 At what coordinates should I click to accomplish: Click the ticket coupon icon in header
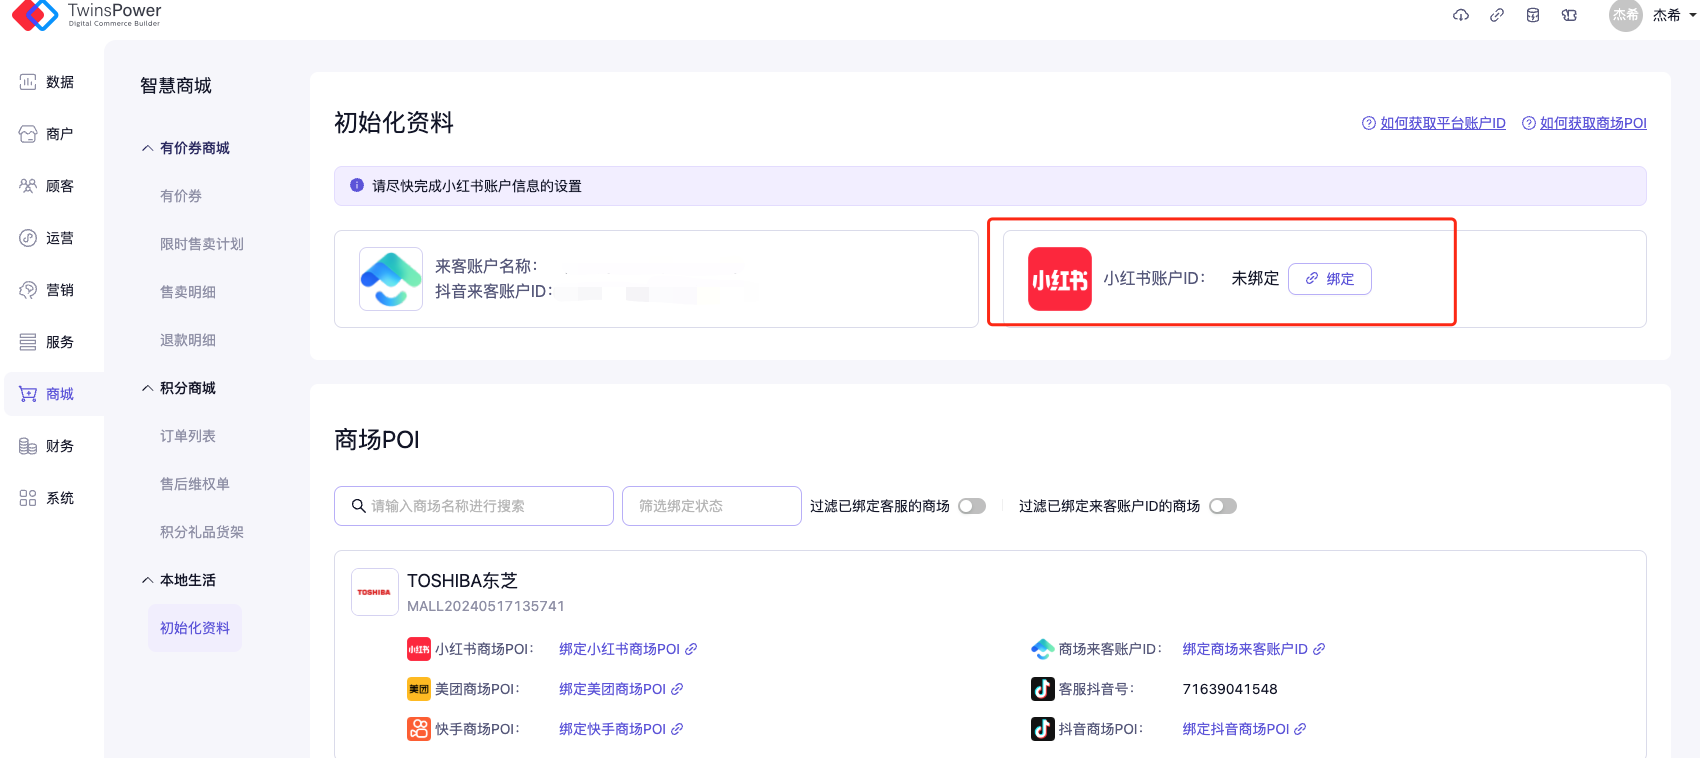(x=1569, y=15)
